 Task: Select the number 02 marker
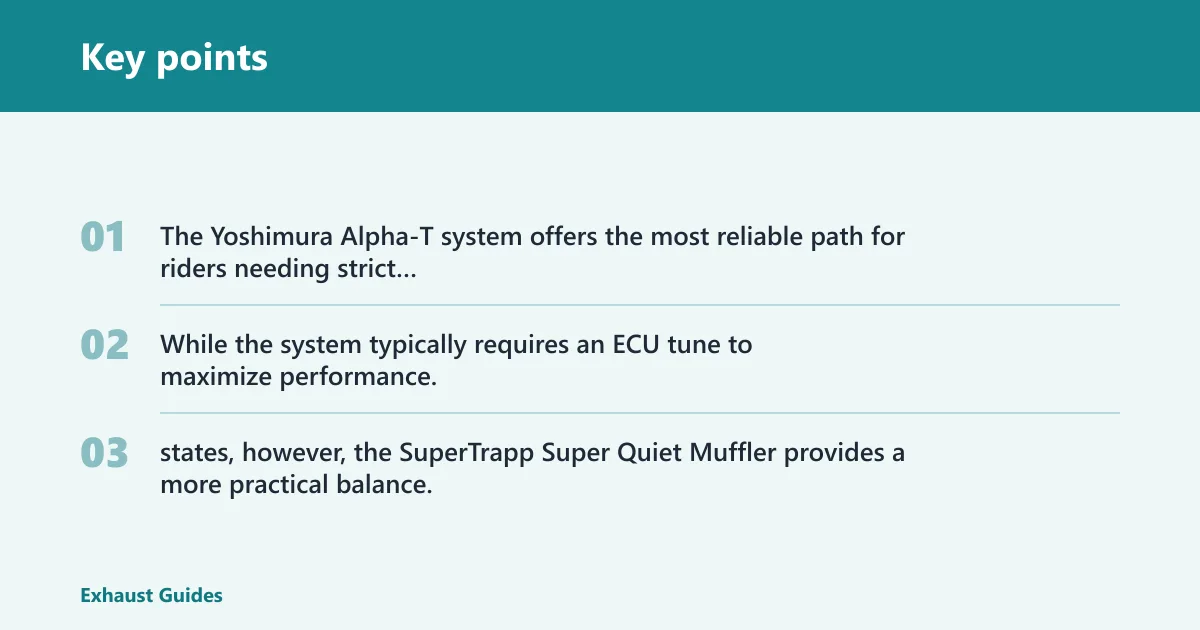click(104, 345)
